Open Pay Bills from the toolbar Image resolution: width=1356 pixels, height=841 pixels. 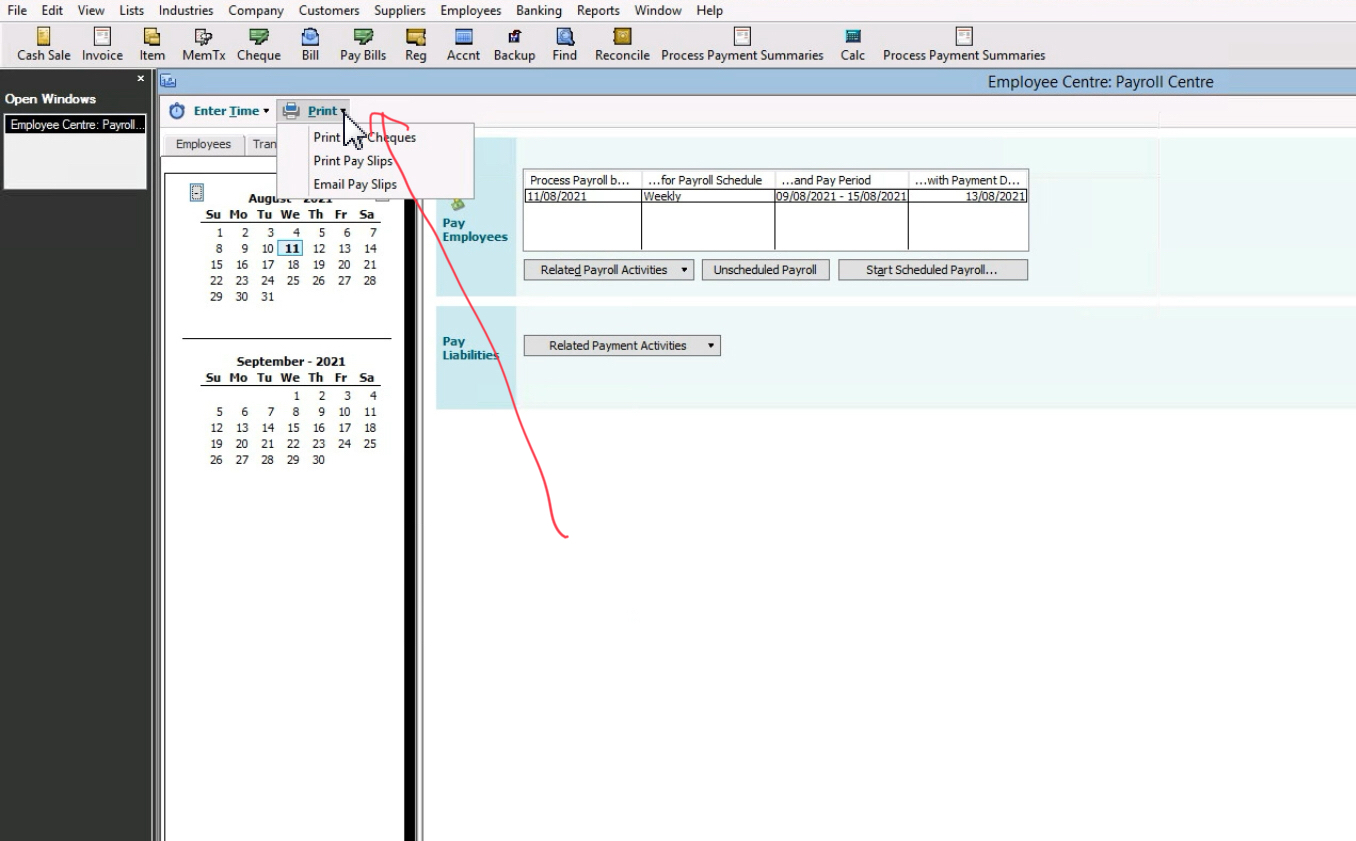pyautogui.click(x=363, y=45)
